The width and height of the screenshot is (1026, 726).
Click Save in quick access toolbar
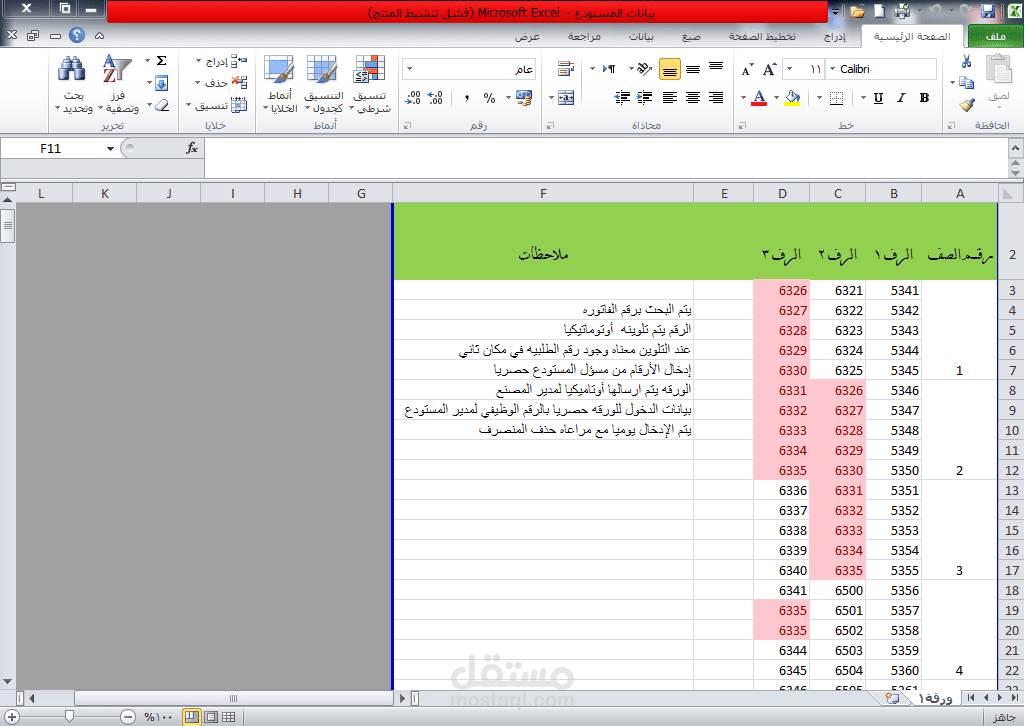pos(988,11)
